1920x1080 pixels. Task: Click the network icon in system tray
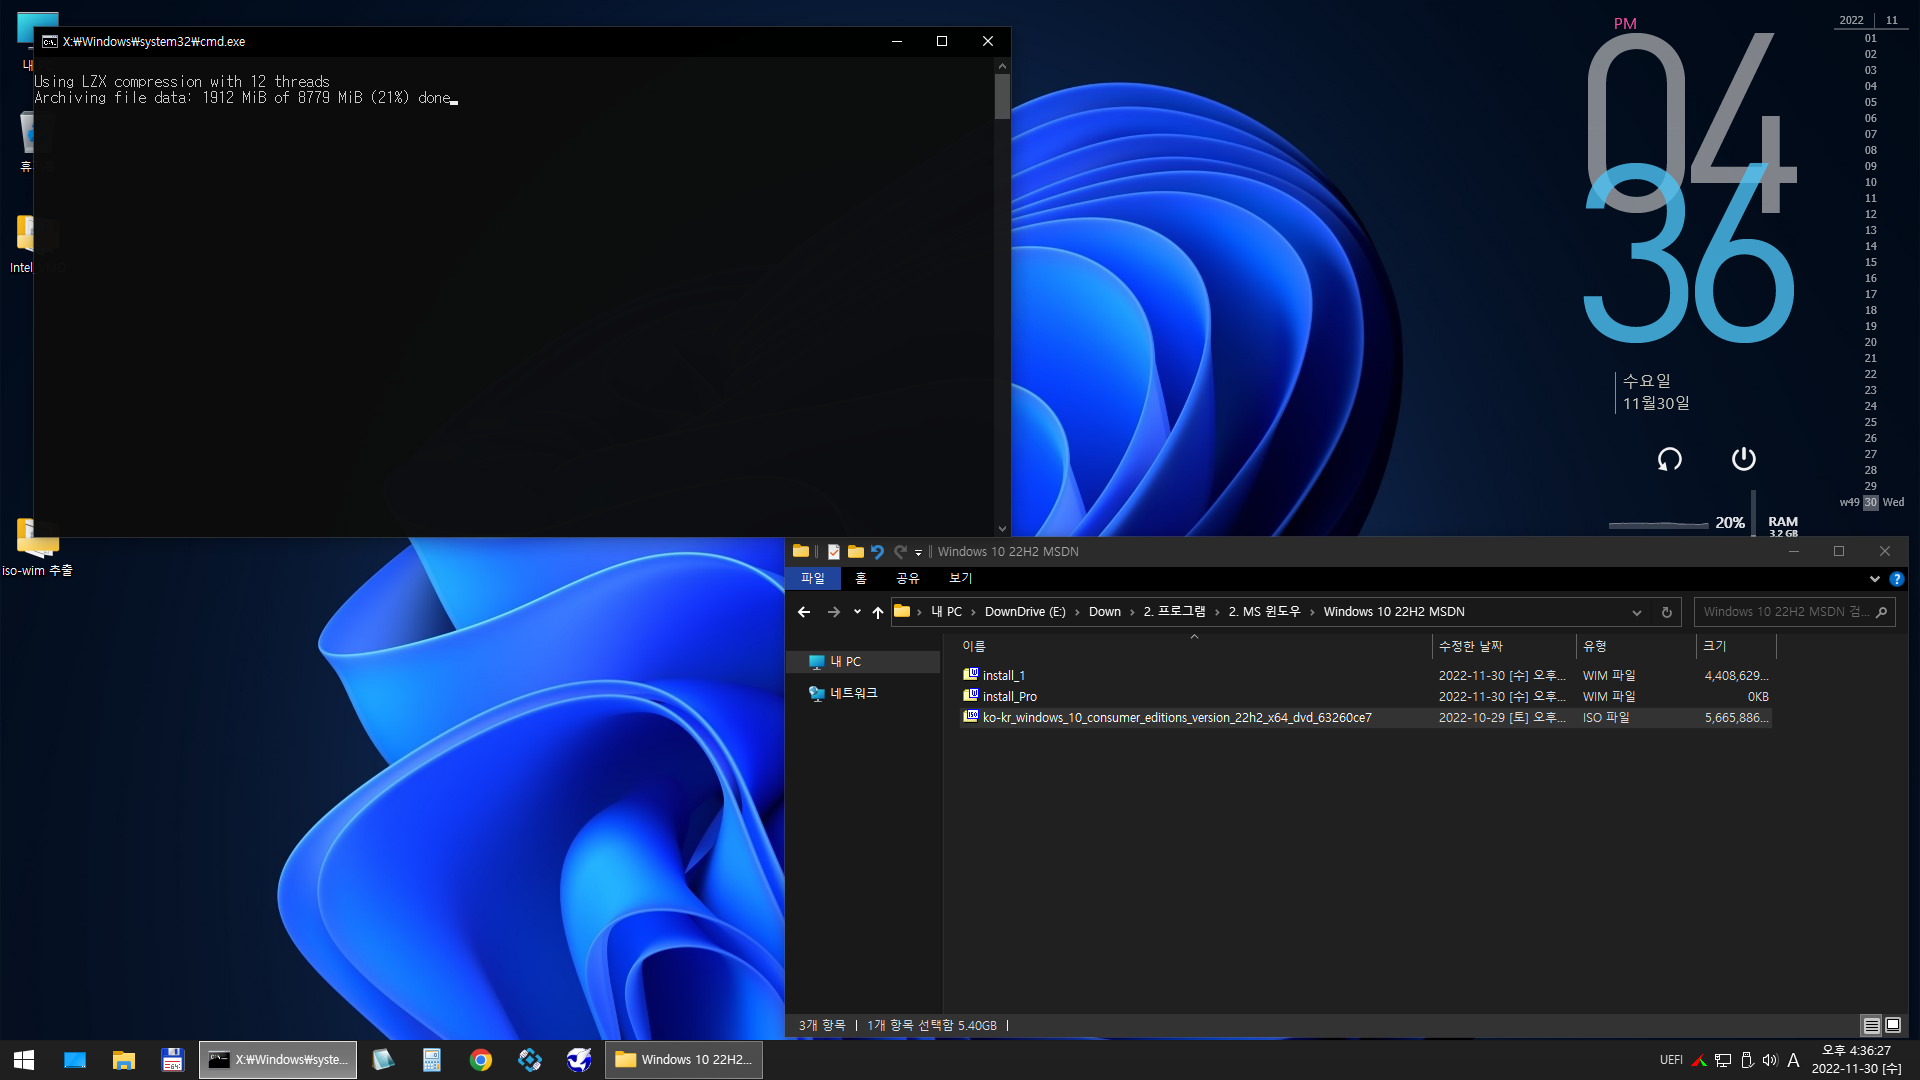click(x=1723, y=1060)
